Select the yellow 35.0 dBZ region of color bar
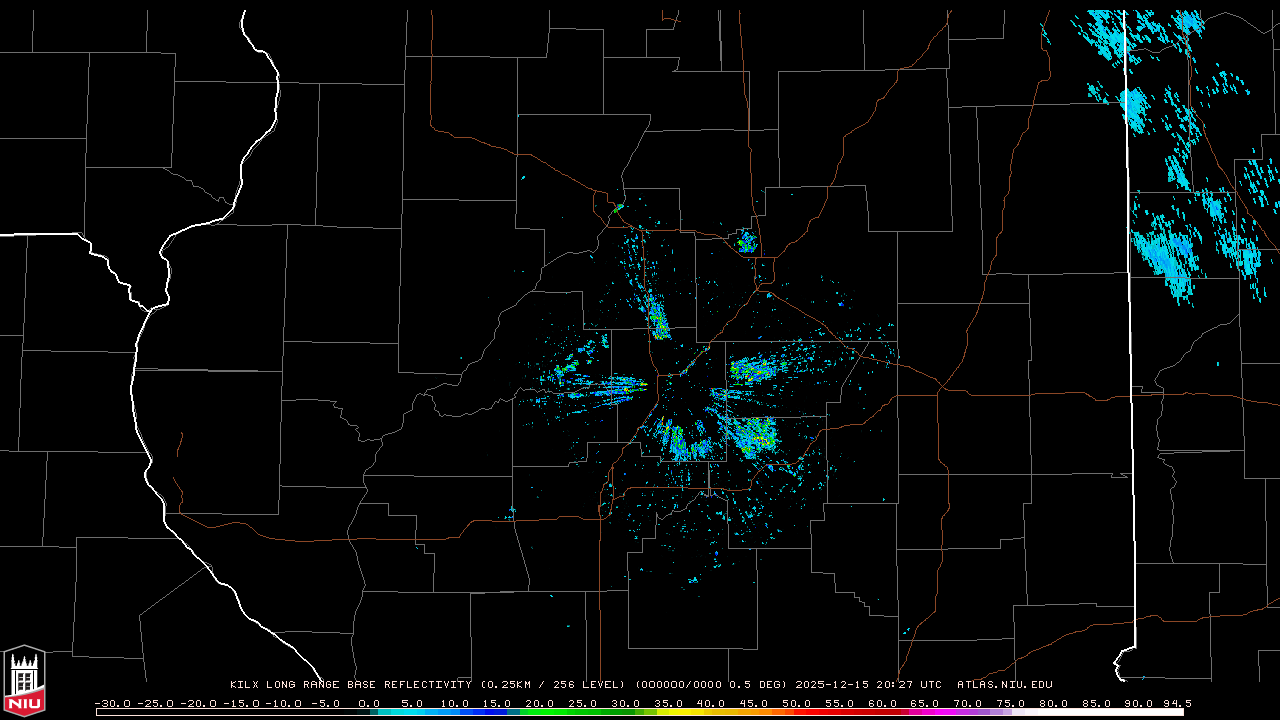The image size is (1280, 720). [668, 712]
